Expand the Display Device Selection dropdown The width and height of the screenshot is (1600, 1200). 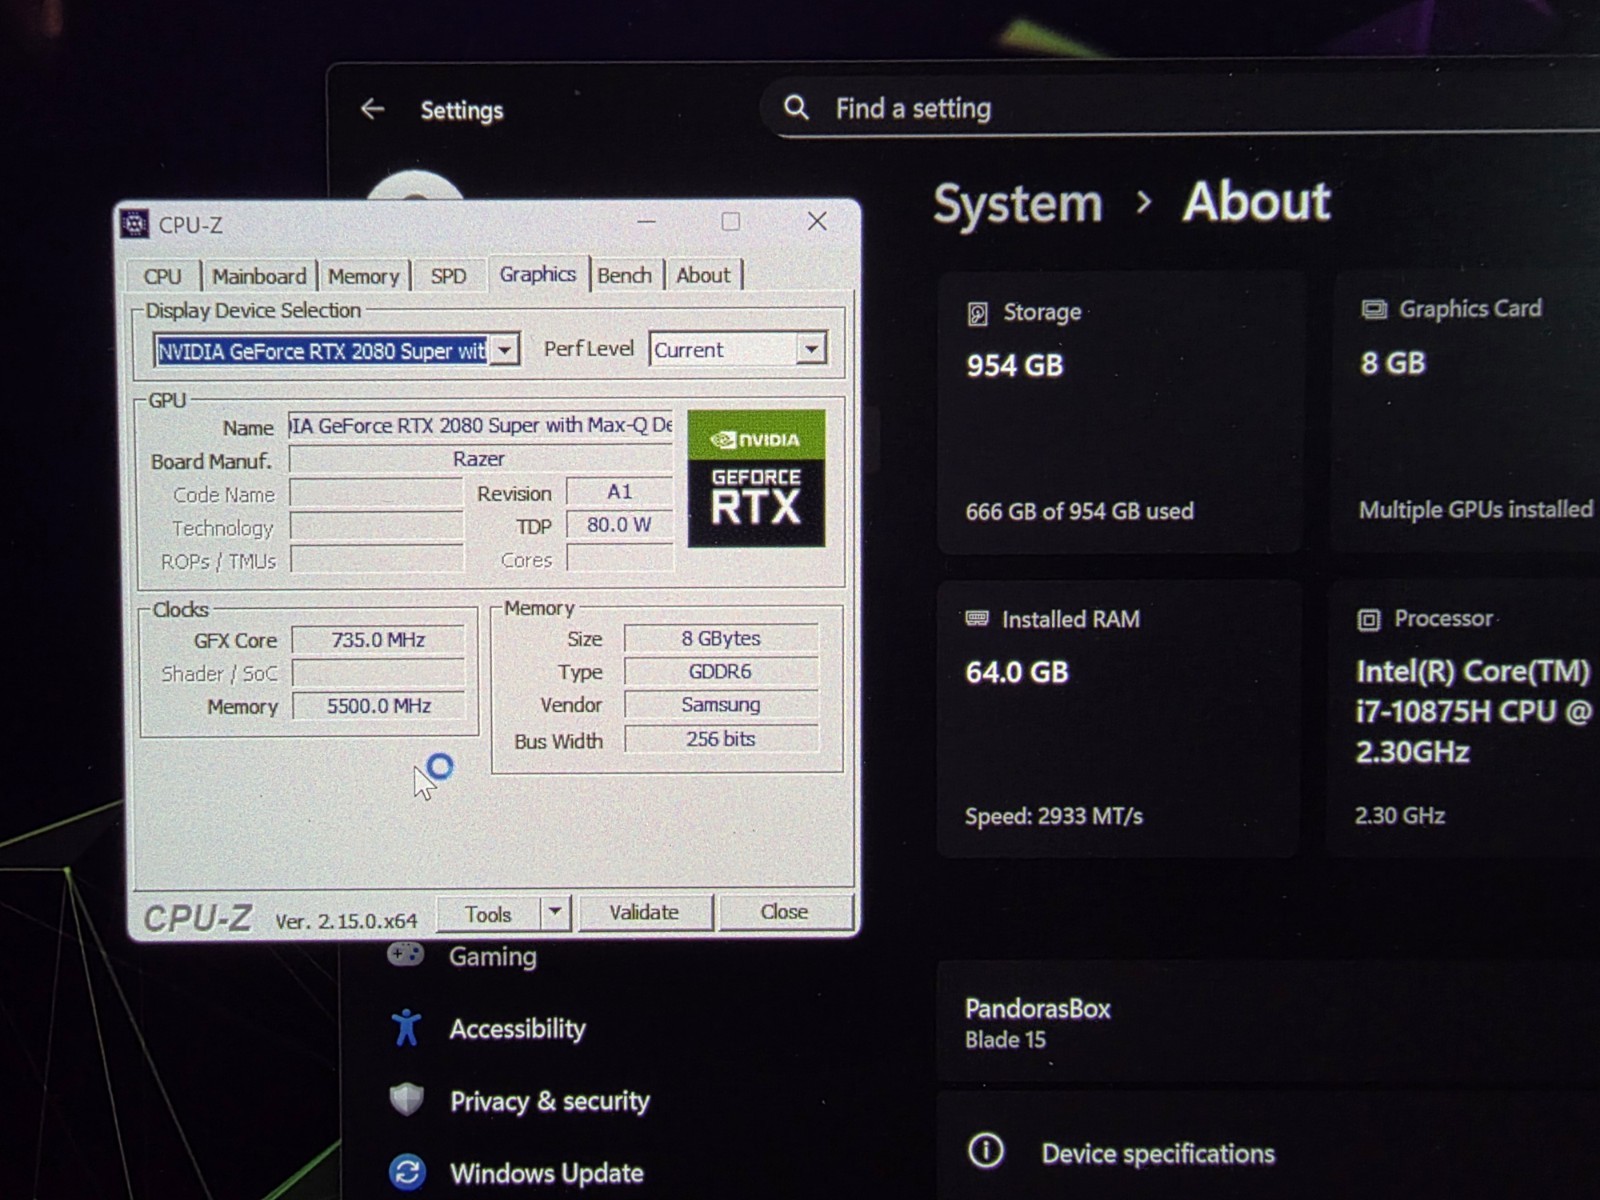[x=505, y=350]
